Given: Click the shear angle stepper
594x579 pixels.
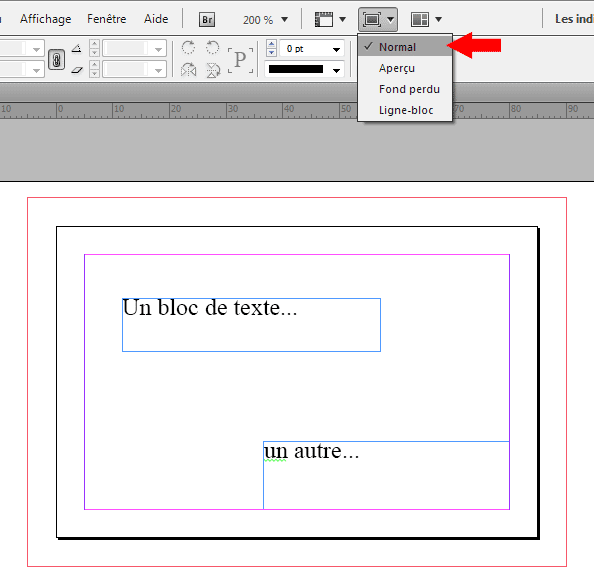Looking at the screenshot, I should 94,69.
